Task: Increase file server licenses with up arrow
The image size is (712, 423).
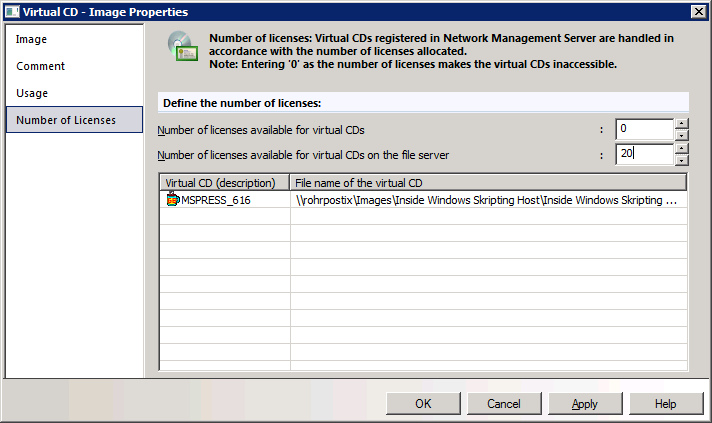Action: (x=682, y=148)
